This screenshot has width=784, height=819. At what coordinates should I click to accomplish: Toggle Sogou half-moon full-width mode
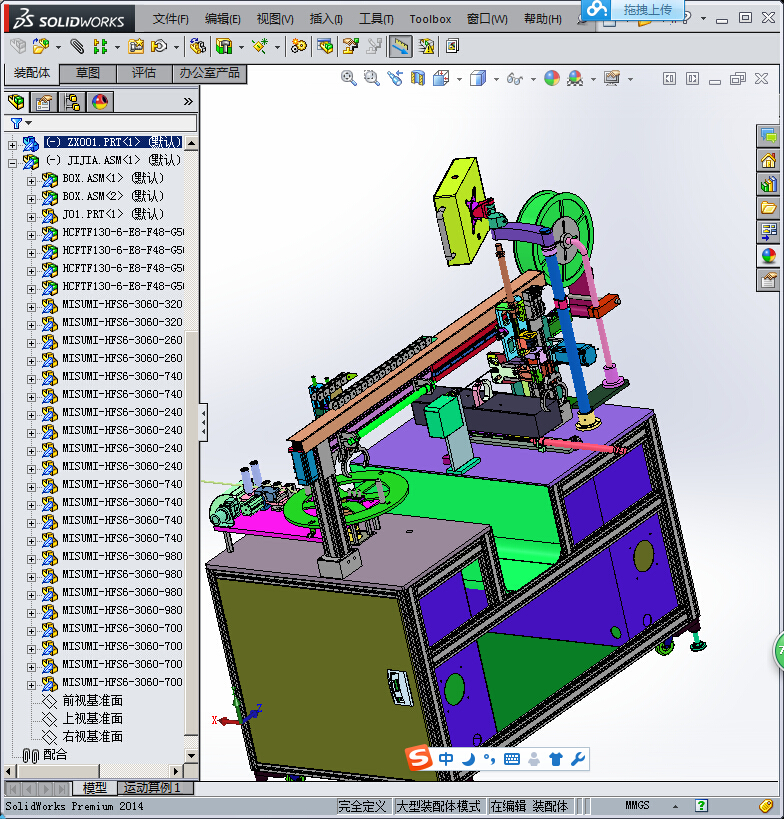click(469, 759)
